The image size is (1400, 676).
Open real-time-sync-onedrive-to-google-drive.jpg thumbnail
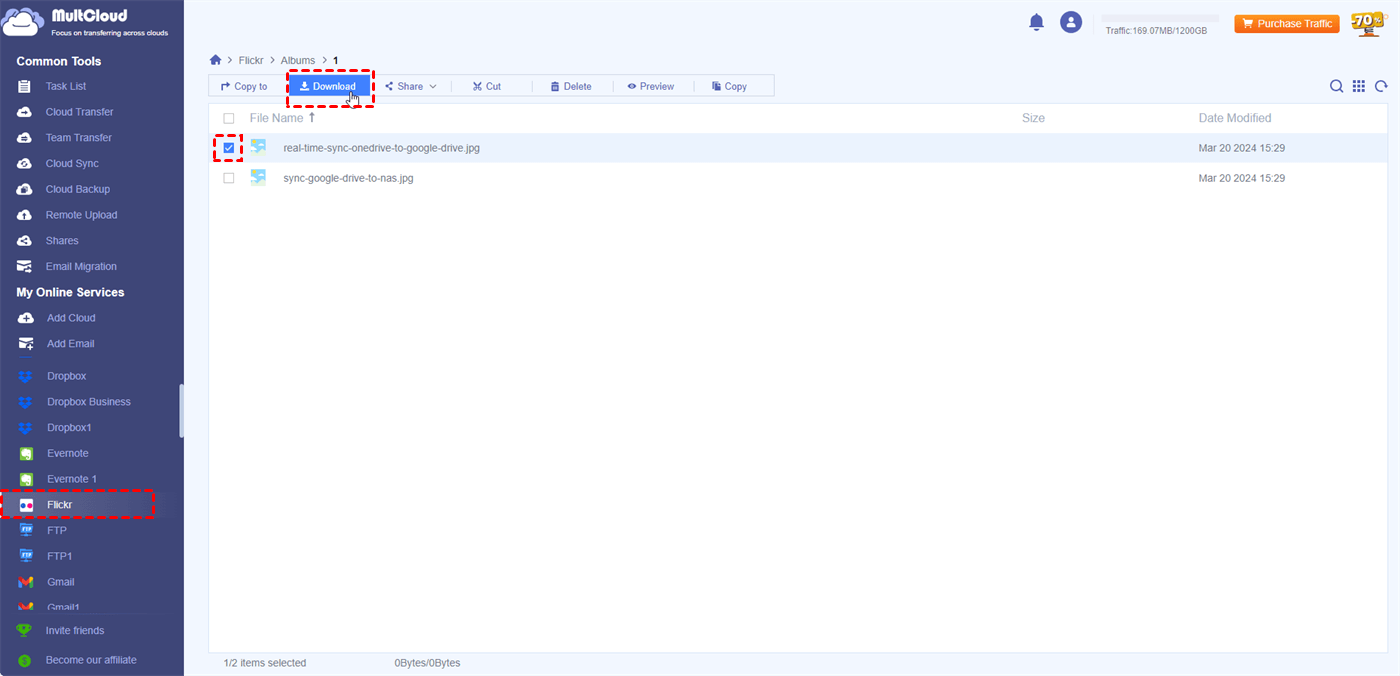point(258,147)
